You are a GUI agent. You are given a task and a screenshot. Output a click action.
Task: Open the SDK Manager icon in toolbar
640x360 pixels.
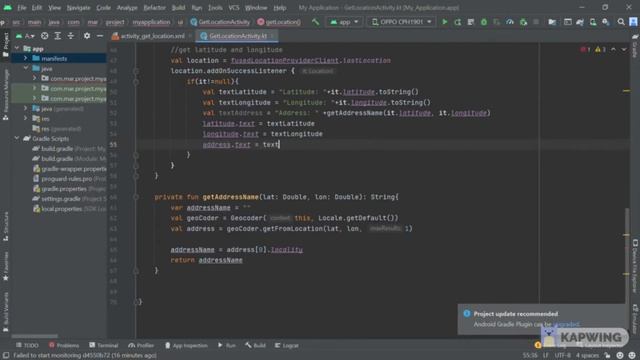pos(606,22)
